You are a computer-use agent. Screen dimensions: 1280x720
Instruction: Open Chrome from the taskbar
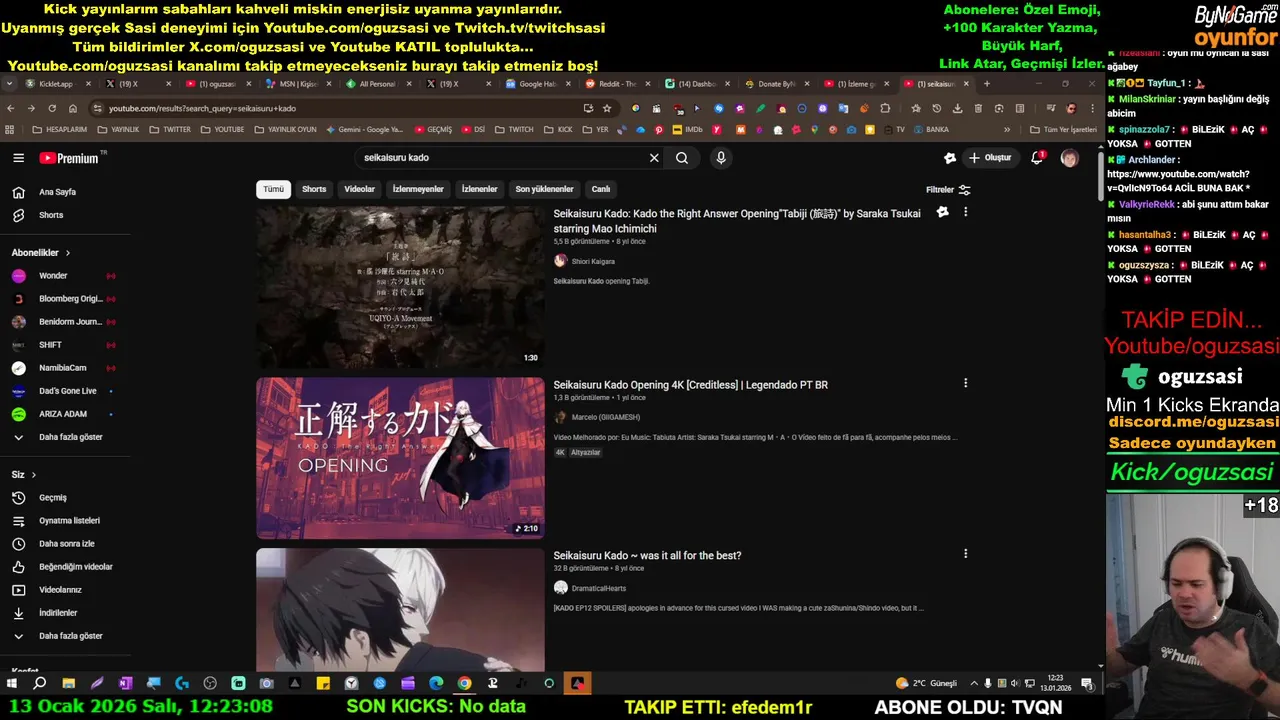[x=465, y=684]
